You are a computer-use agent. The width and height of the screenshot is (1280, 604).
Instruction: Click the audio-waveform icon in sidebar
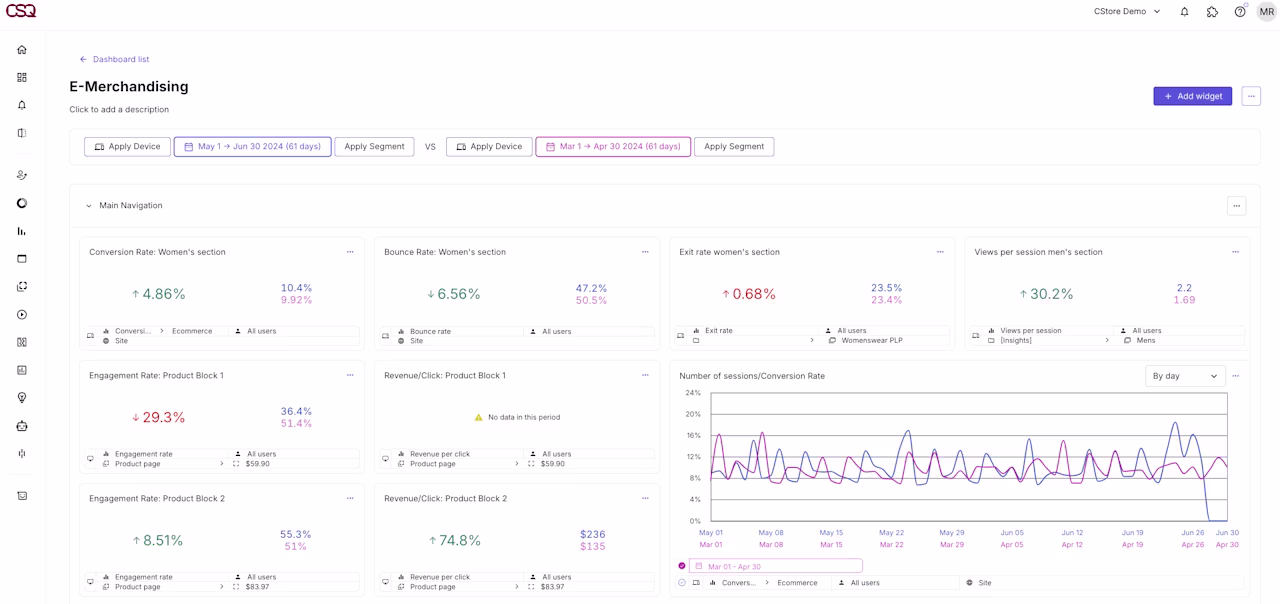point(22,454)
